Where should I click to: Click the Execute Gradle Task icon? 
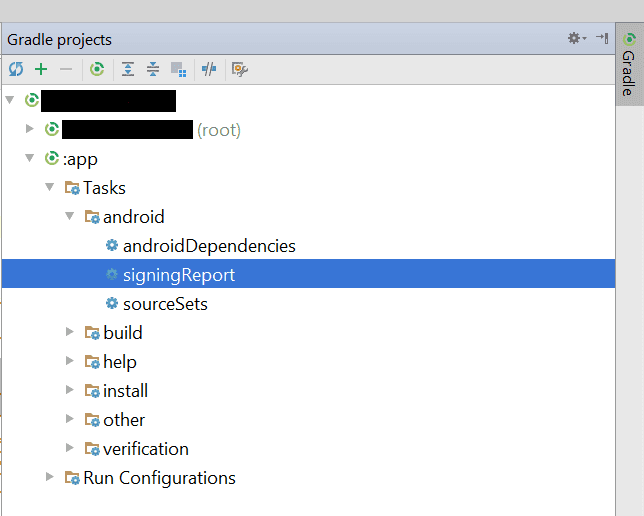click(x=97, y=69)
